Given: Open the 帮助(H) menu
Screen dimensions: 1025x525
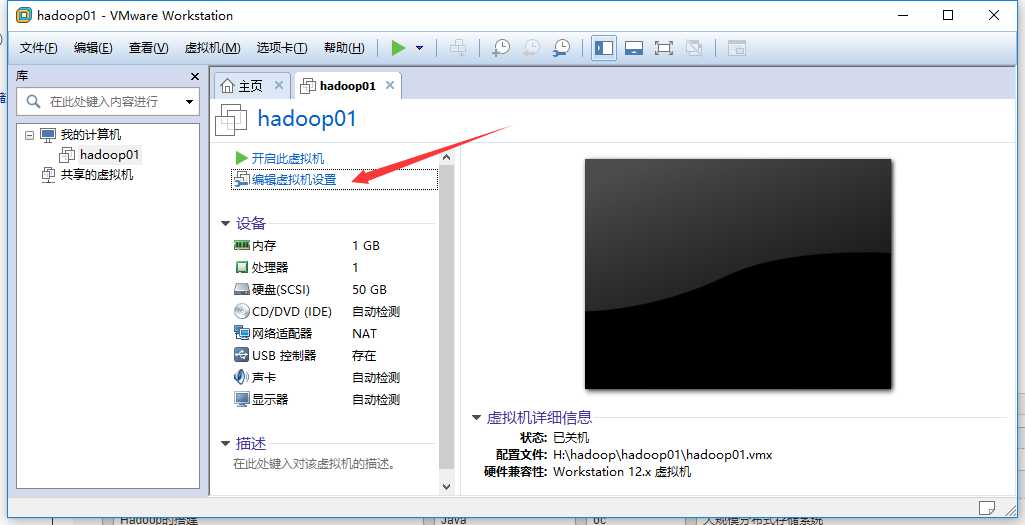Looking at the screenshot, I should [x=344, y=48].
